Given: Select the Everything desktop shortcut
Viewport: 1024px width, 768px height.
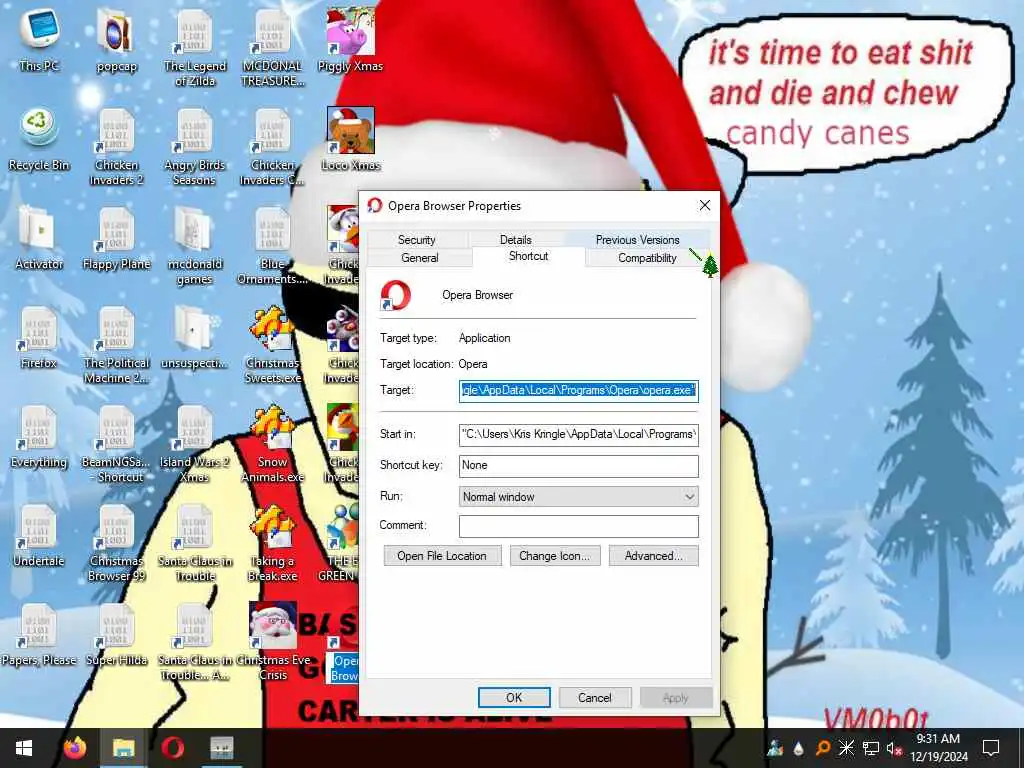Looking at the screenshot, I should click(x=39, y=436).
